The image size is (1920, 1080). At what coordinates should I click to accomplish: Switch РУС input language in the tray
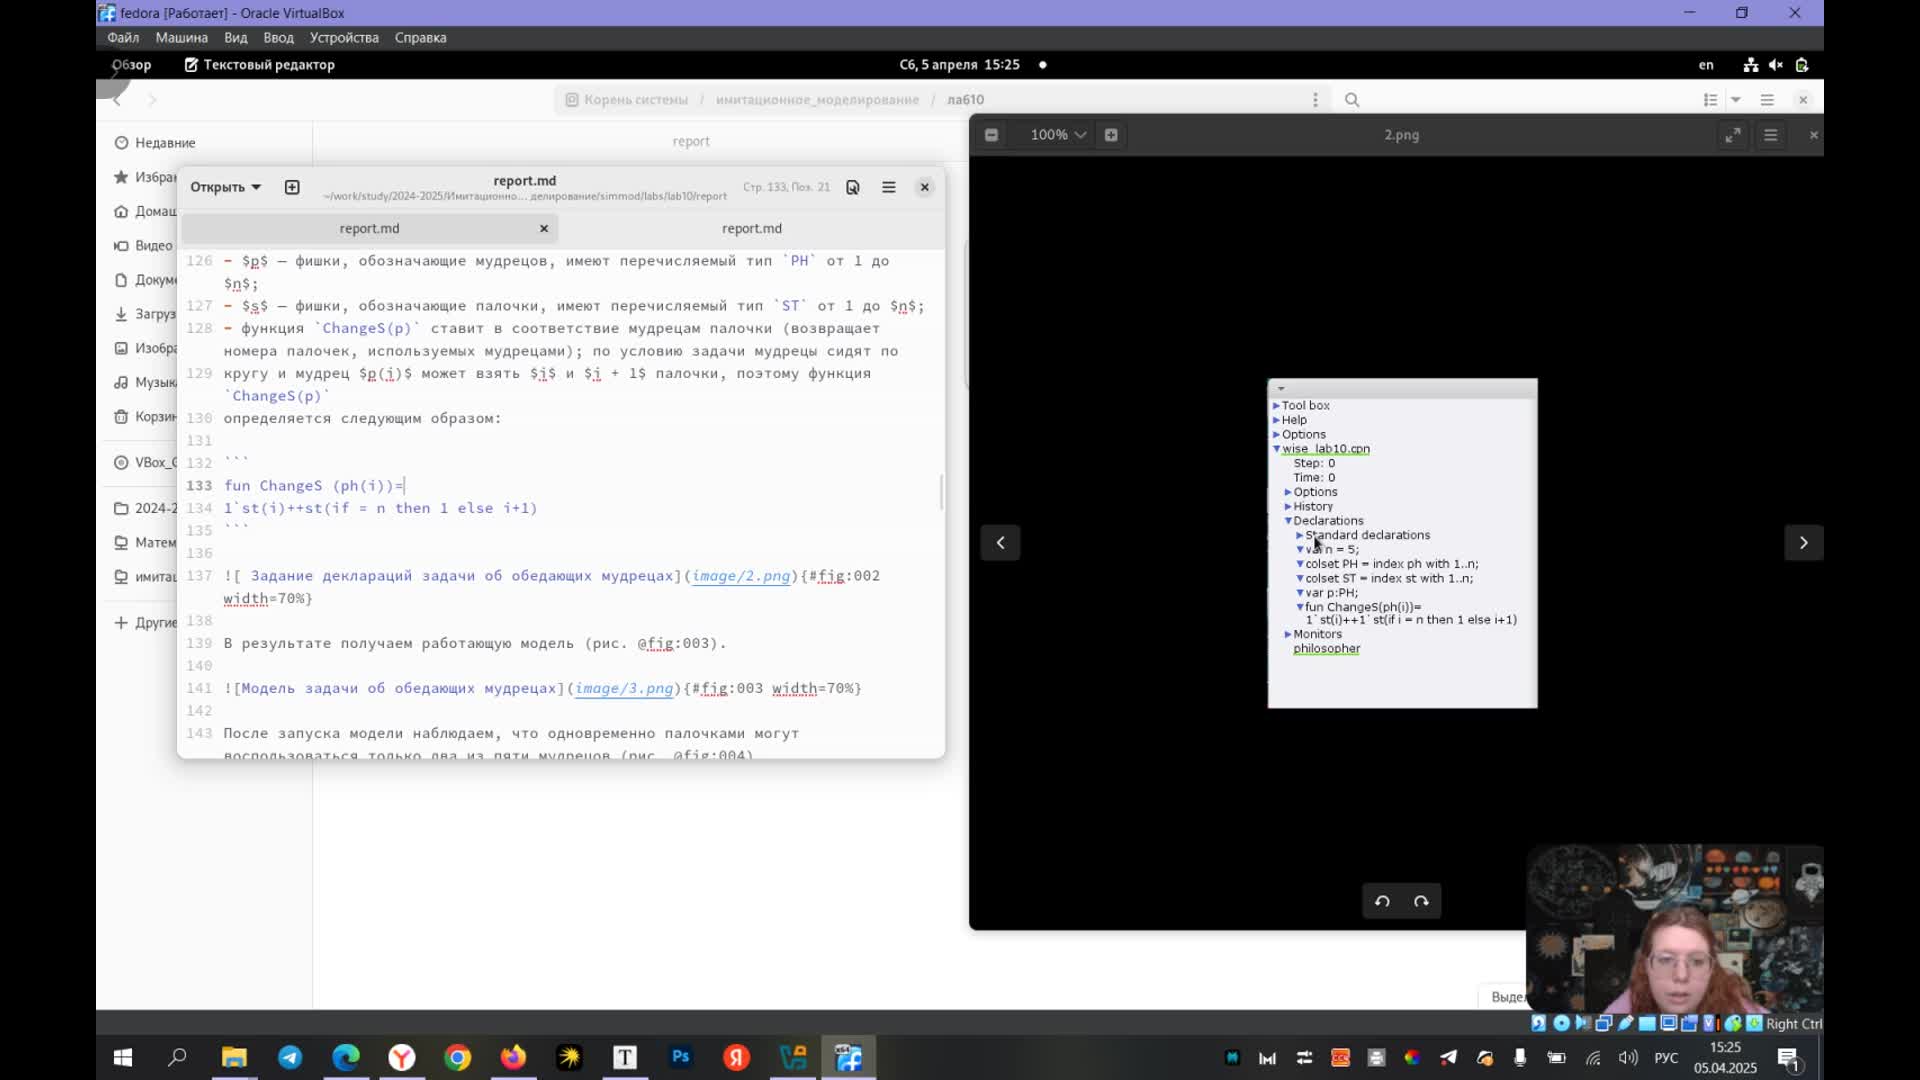click(x=1666, y=1057)
